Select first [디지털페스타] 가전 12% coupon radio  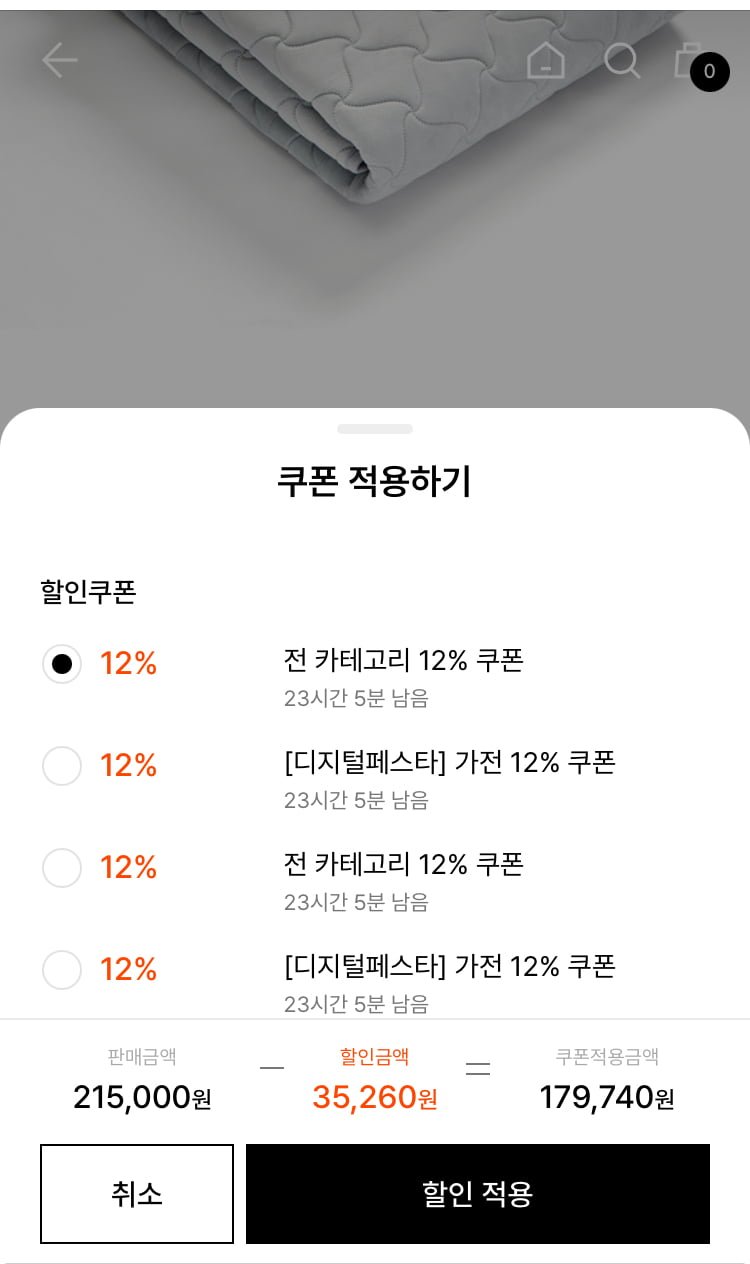pyautogui.click(x=62, y=766)
